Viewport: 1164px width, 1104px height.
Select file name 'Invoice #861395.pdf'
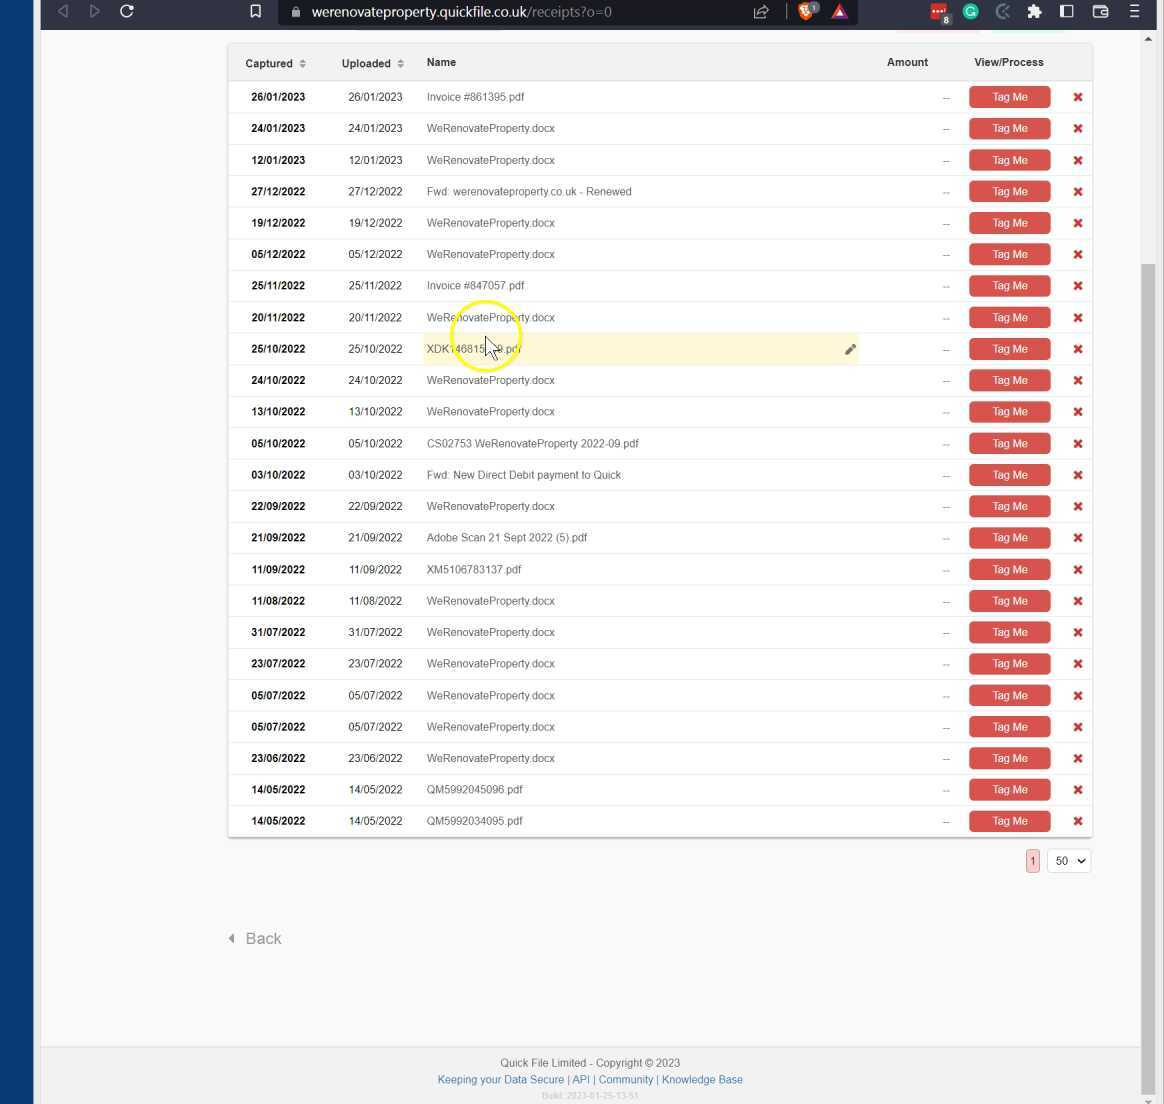tap(475, 97)
